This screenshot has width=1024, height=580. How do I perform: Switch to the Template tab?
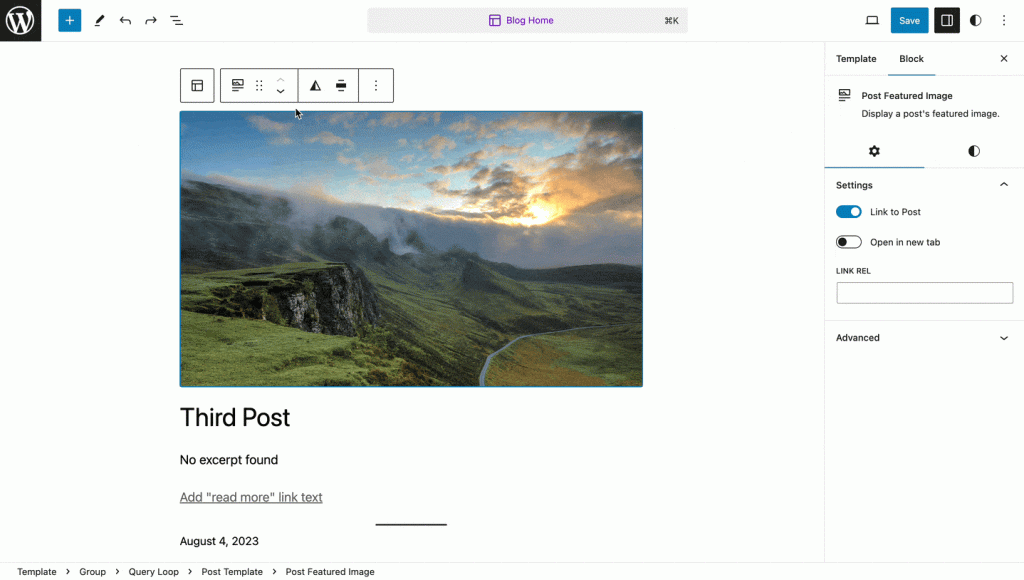click(x=856, y=59)
